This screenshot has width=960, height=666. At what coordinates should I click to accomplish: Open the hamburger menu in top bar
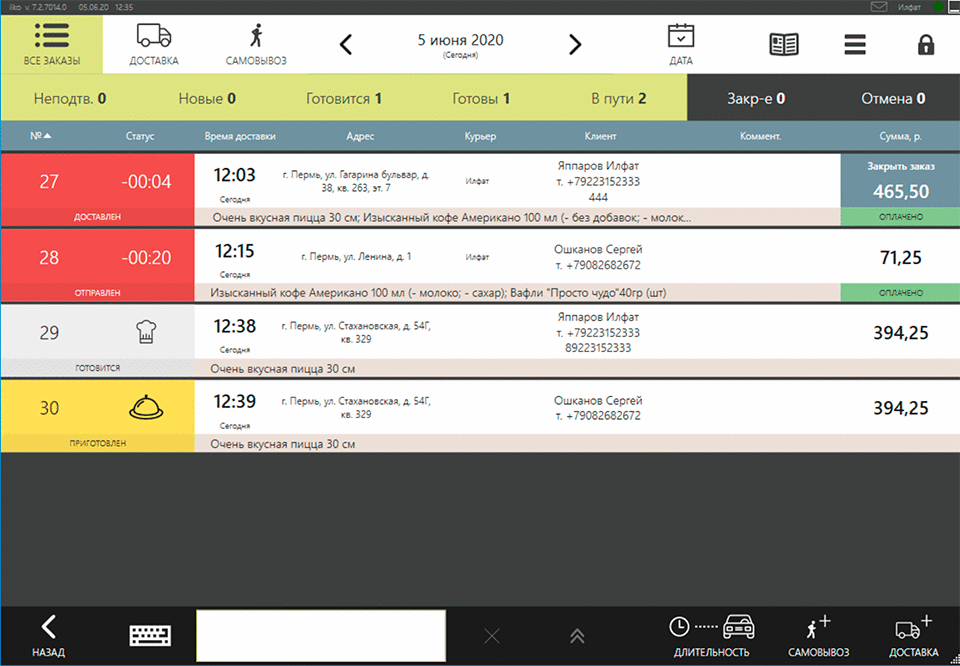[854, 45]
